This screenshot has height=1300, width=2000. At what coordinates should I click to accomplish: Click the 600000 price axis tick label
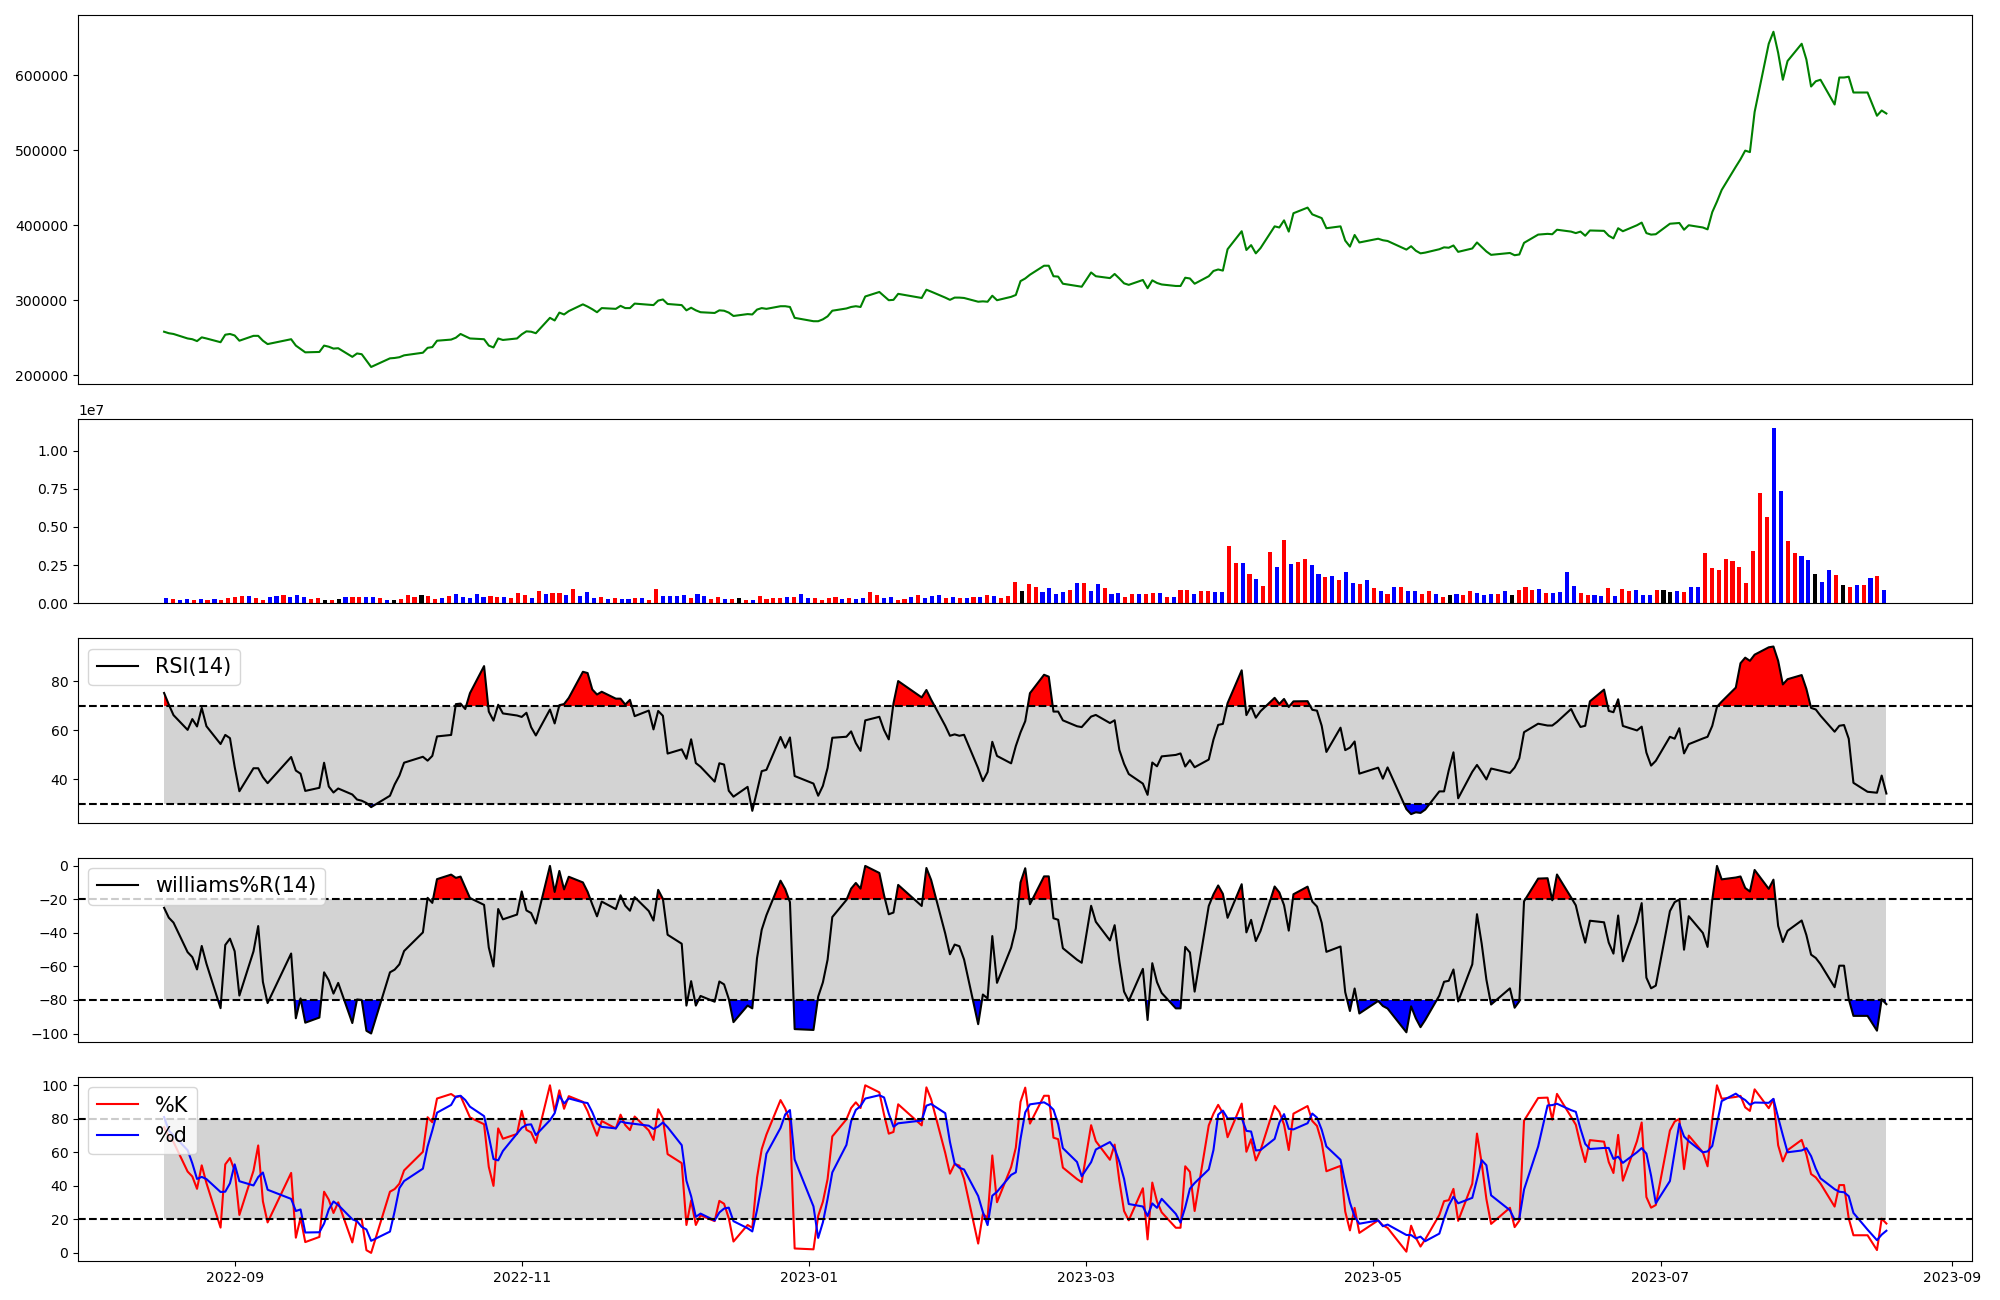41,76
